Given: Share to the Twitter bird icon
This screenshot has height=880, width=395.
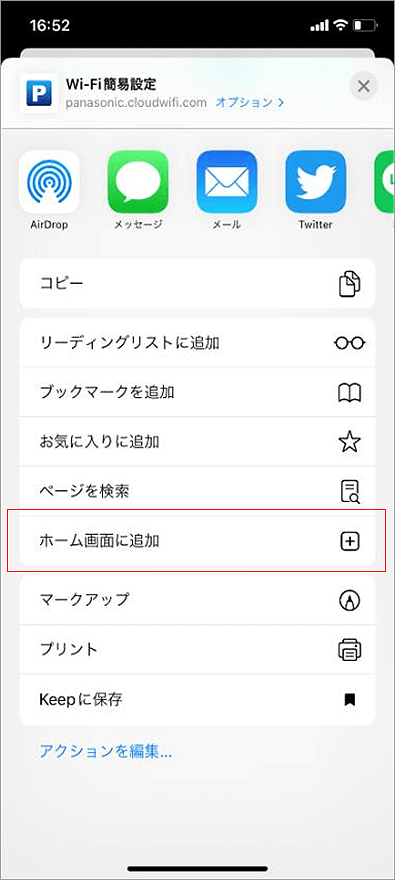Looking at the screenshot, I should [315, 181].
